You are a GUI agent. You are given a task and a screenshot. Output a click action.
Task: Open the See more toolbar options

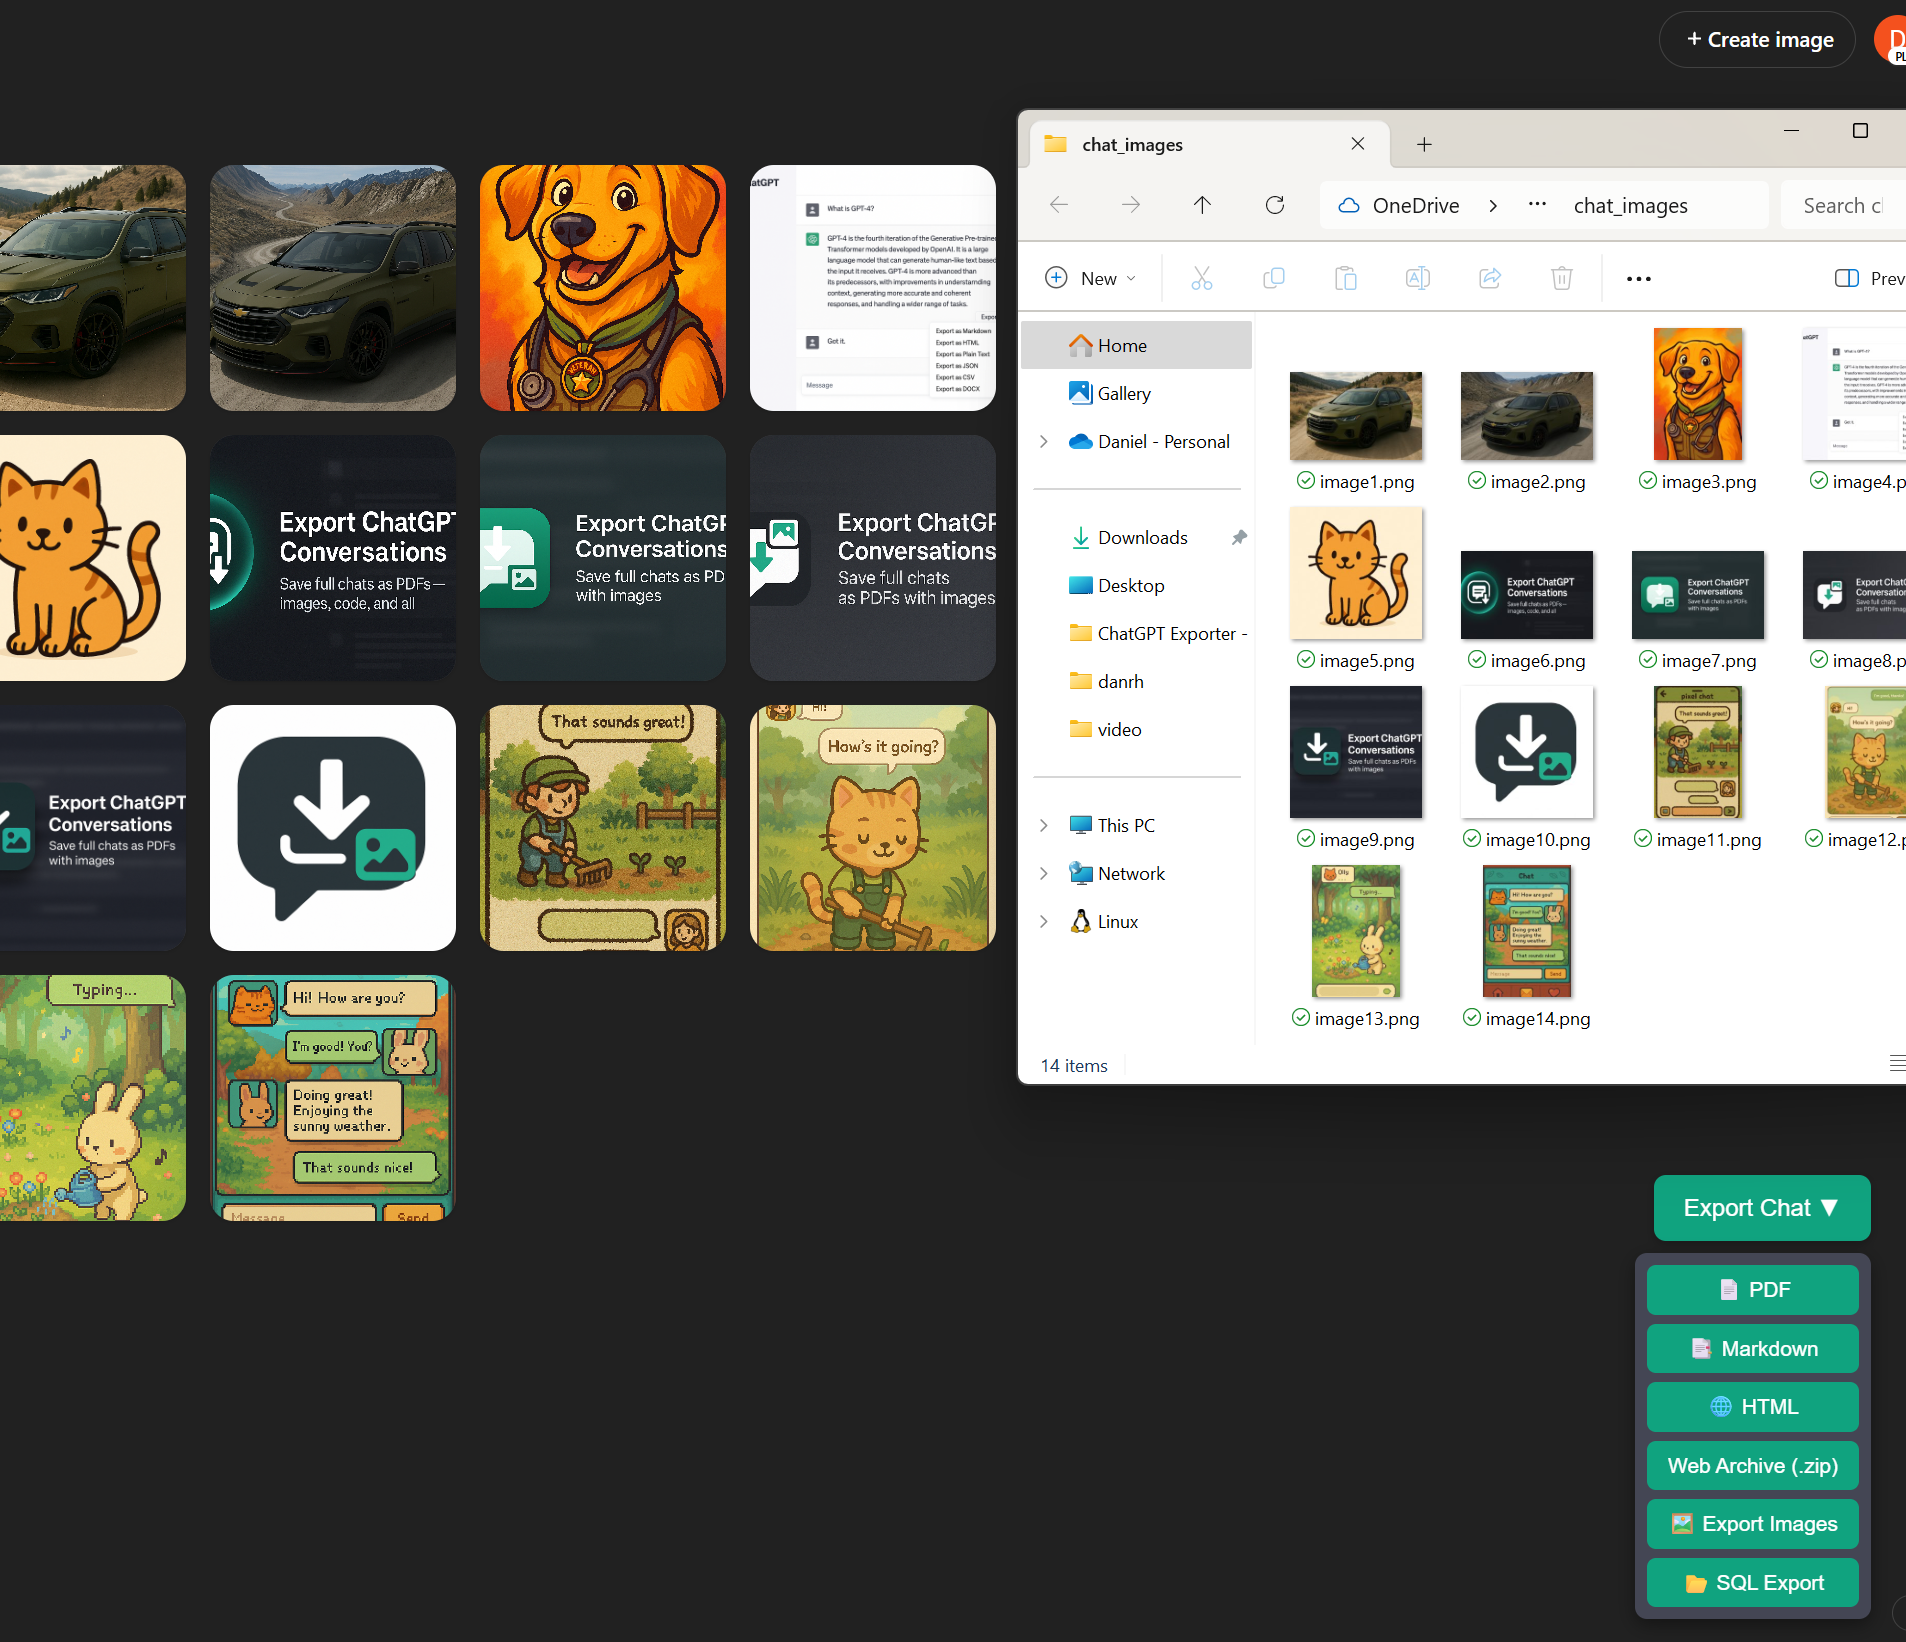coord(1638,278)
